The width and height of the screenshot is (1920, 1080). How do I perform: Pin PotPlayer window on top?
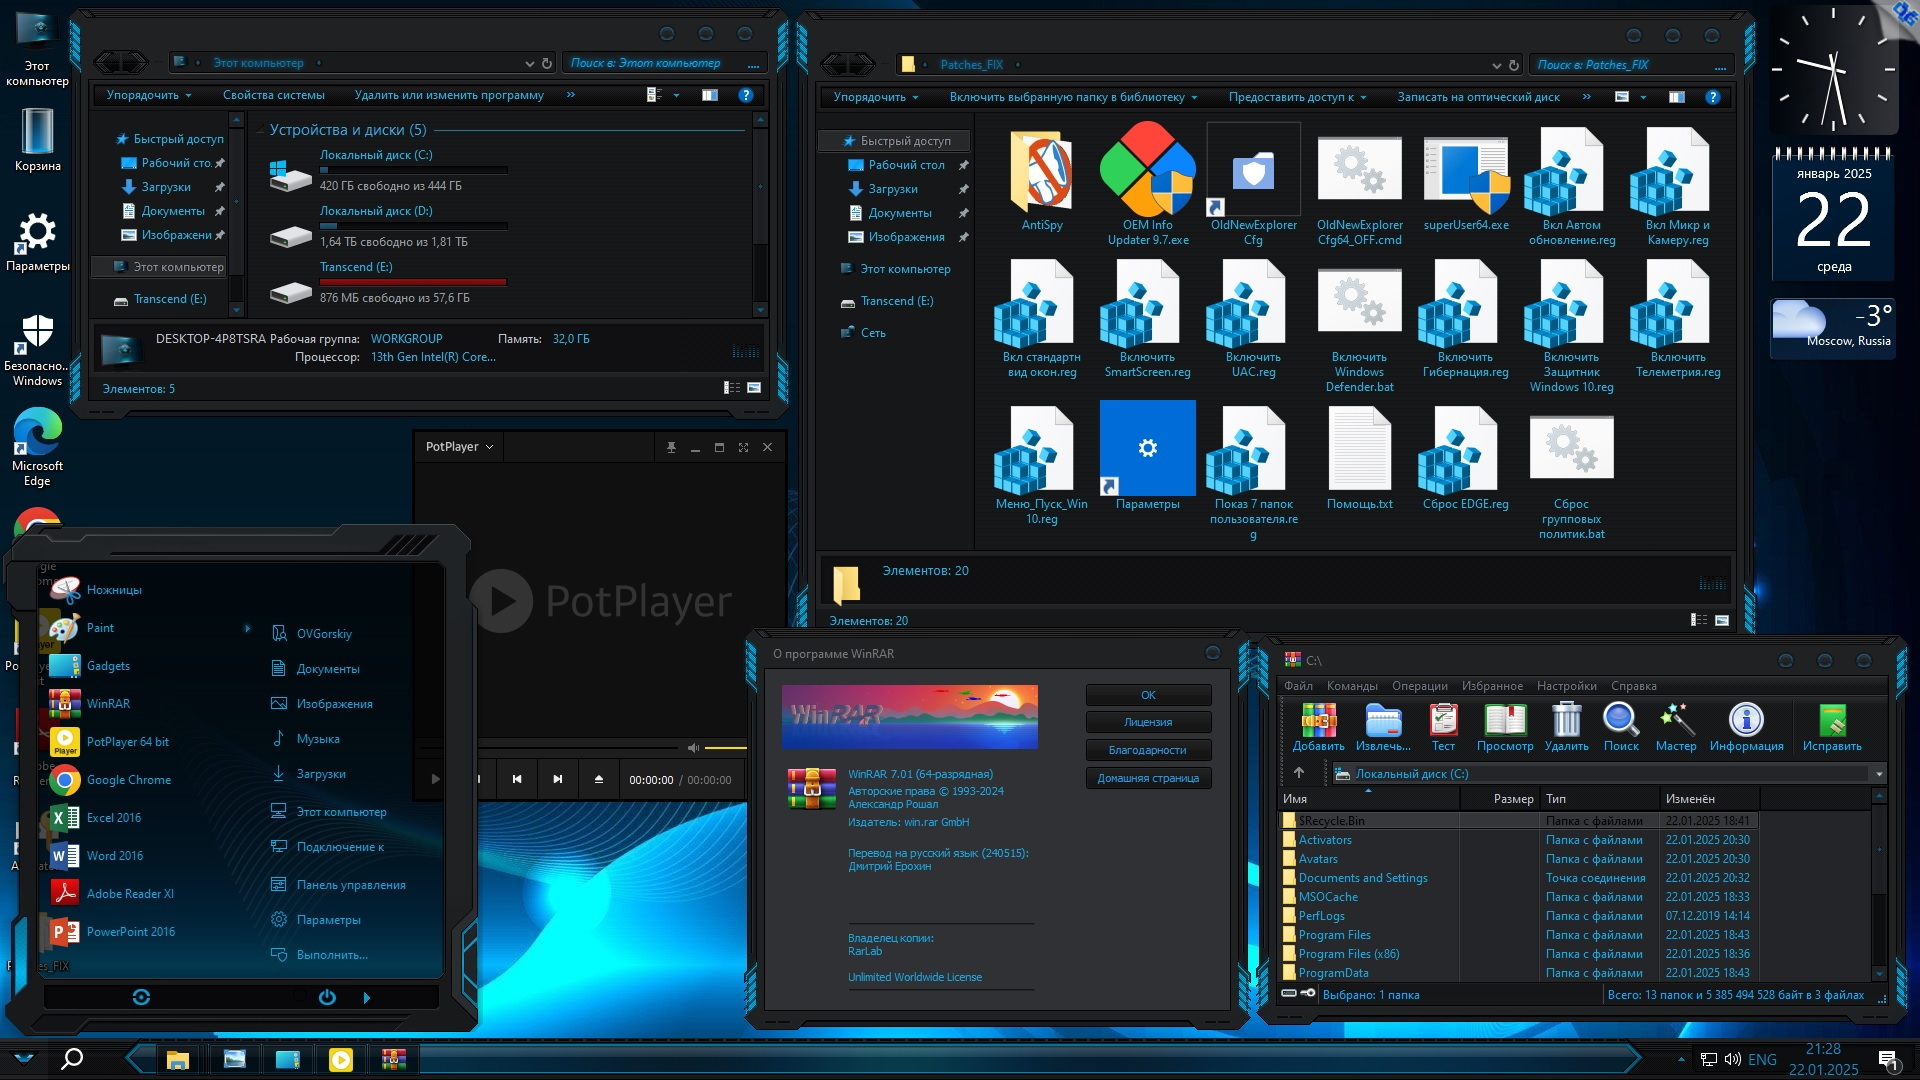(x=671, y=447)
